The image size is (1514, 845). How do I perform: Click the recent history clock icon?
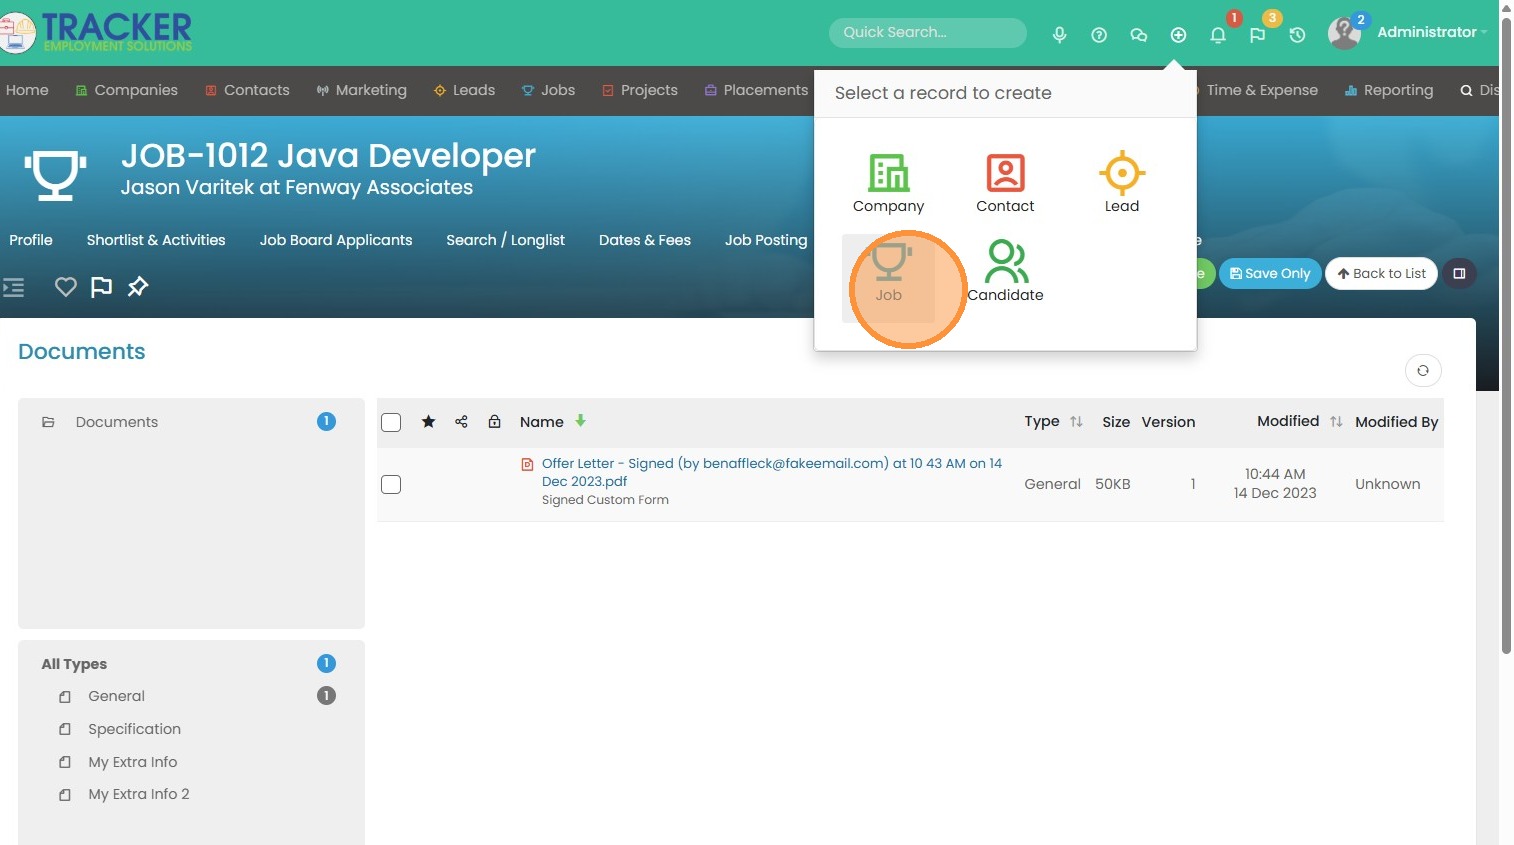(x=1297, y=35)
